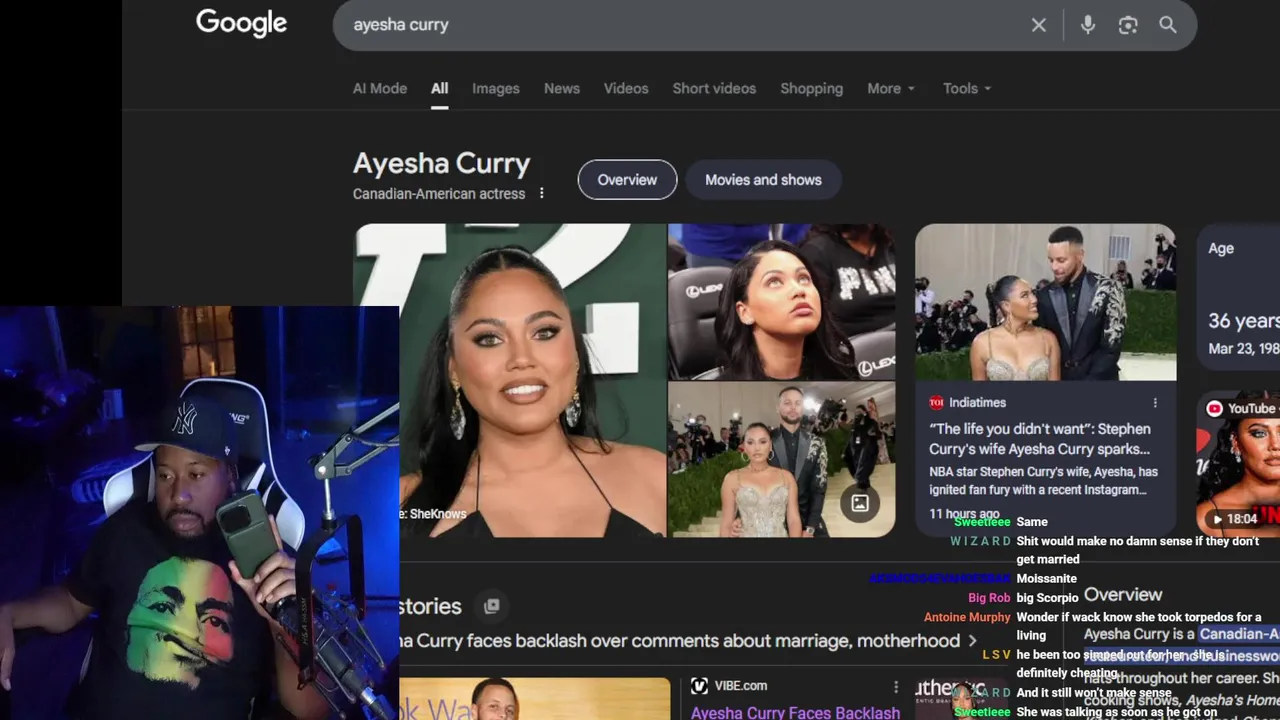The width and height of the screenshot is (1280, 720).
Task: Click chat message from Big Rob
Action: (x=1047, y=598)
